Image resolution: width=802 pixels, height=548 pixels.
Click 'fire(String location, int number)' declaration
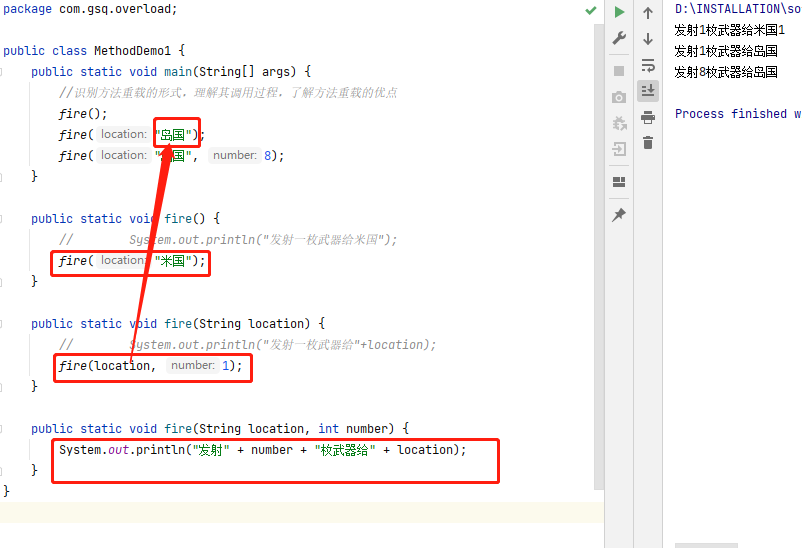tap(220, 428)
